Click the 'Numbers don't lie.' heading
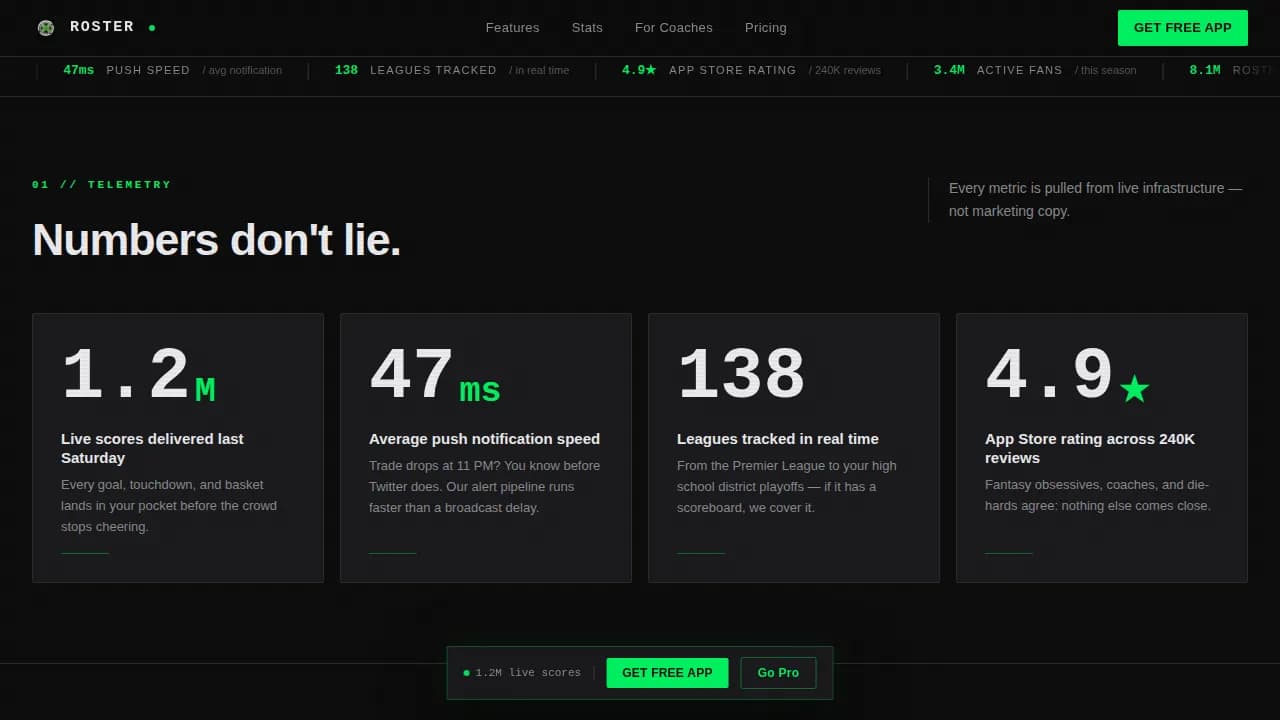Screen dimensions: 1280x720 coord(217,240)
